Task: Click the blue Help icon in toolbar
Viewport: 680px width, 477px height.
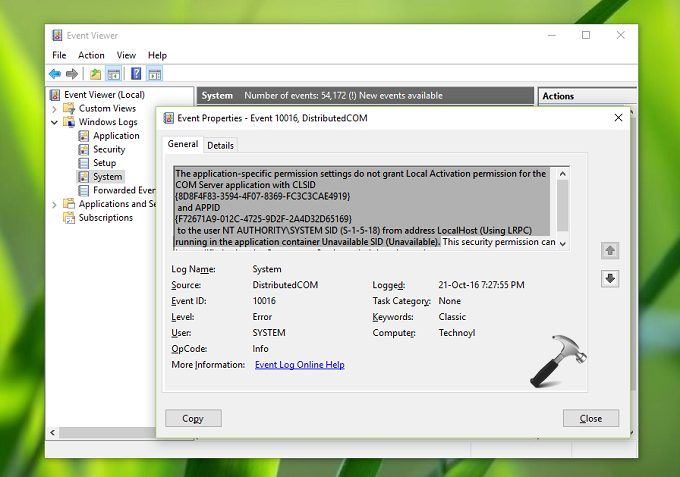Action: (136, 74)
